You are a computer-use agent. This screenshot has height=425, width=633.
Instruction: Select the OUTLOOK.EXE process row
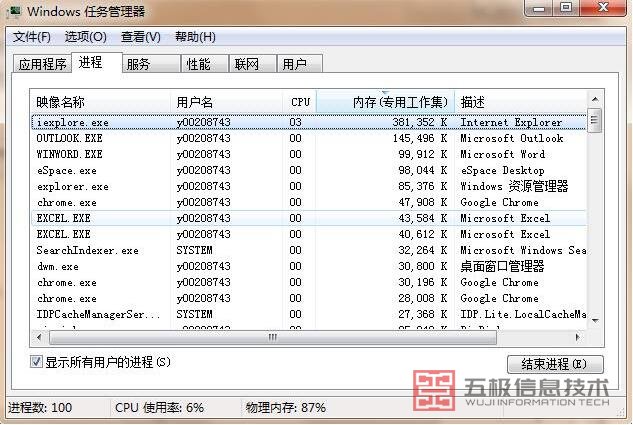pos(309,138)
